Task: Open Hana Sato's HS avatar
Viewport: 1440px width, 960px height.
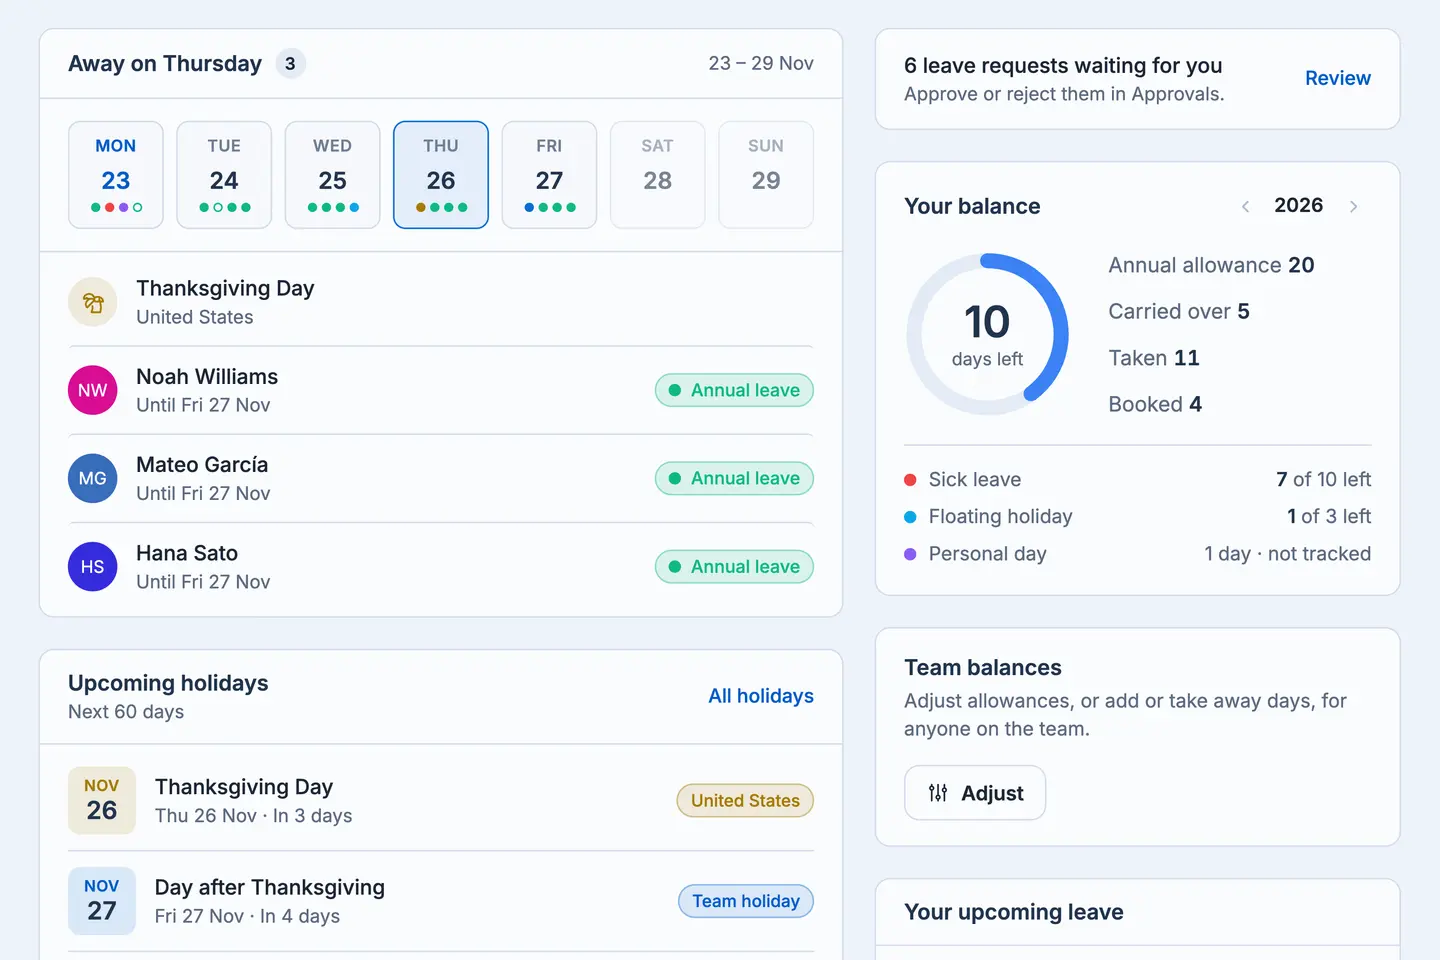Action: click(93, 567)
